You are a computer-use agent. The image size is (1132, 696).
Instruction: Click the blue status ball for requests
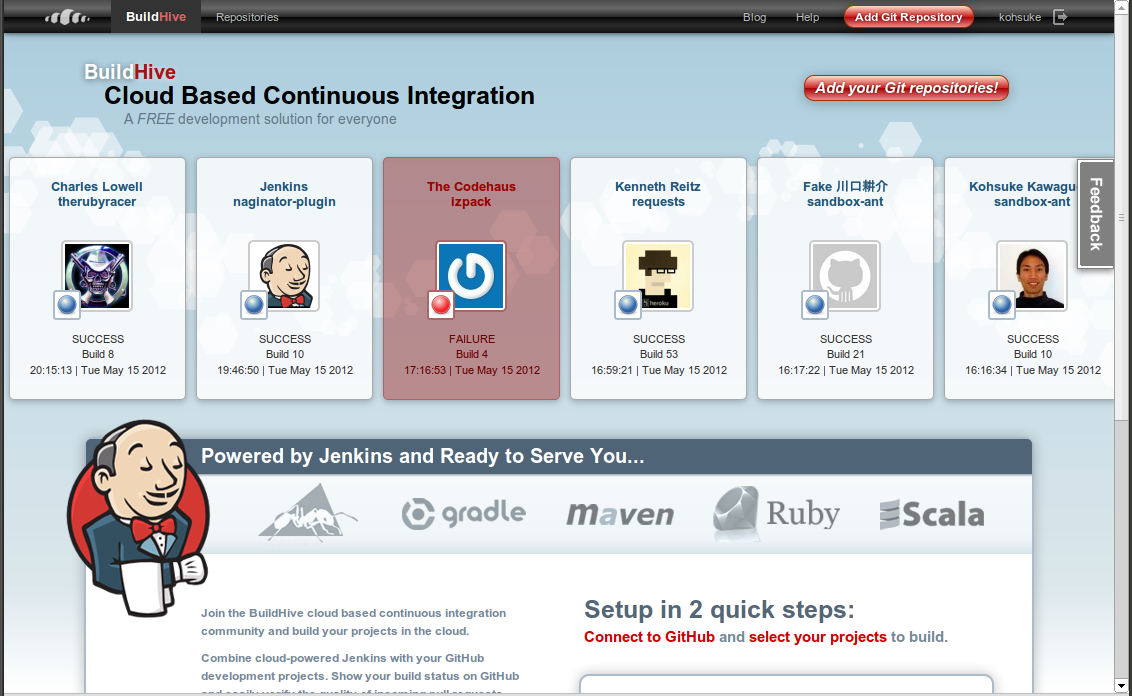click(x=628, y=305)
